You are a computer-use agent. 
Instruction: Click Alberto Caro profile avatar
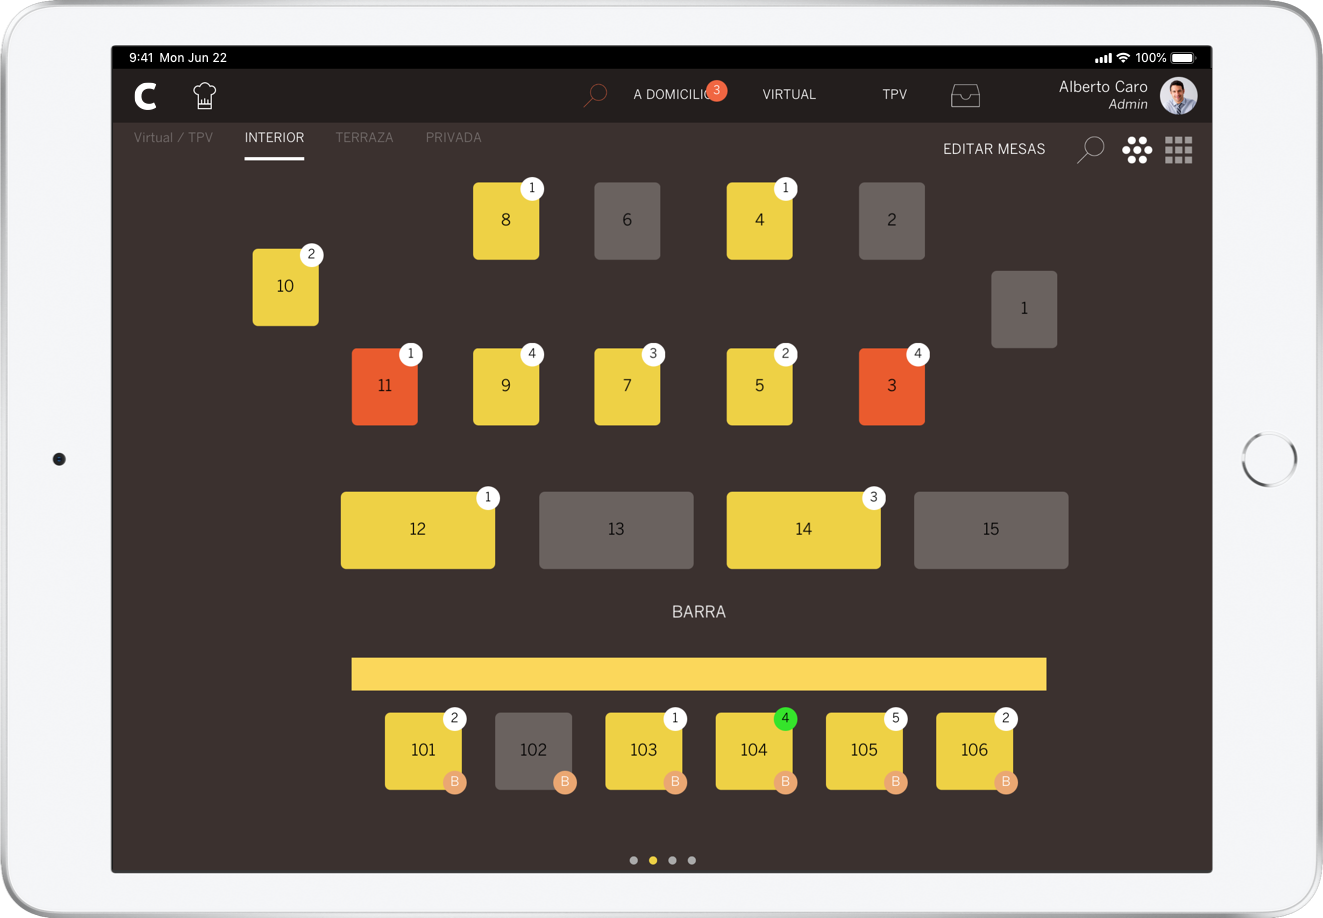[1178, 96]
